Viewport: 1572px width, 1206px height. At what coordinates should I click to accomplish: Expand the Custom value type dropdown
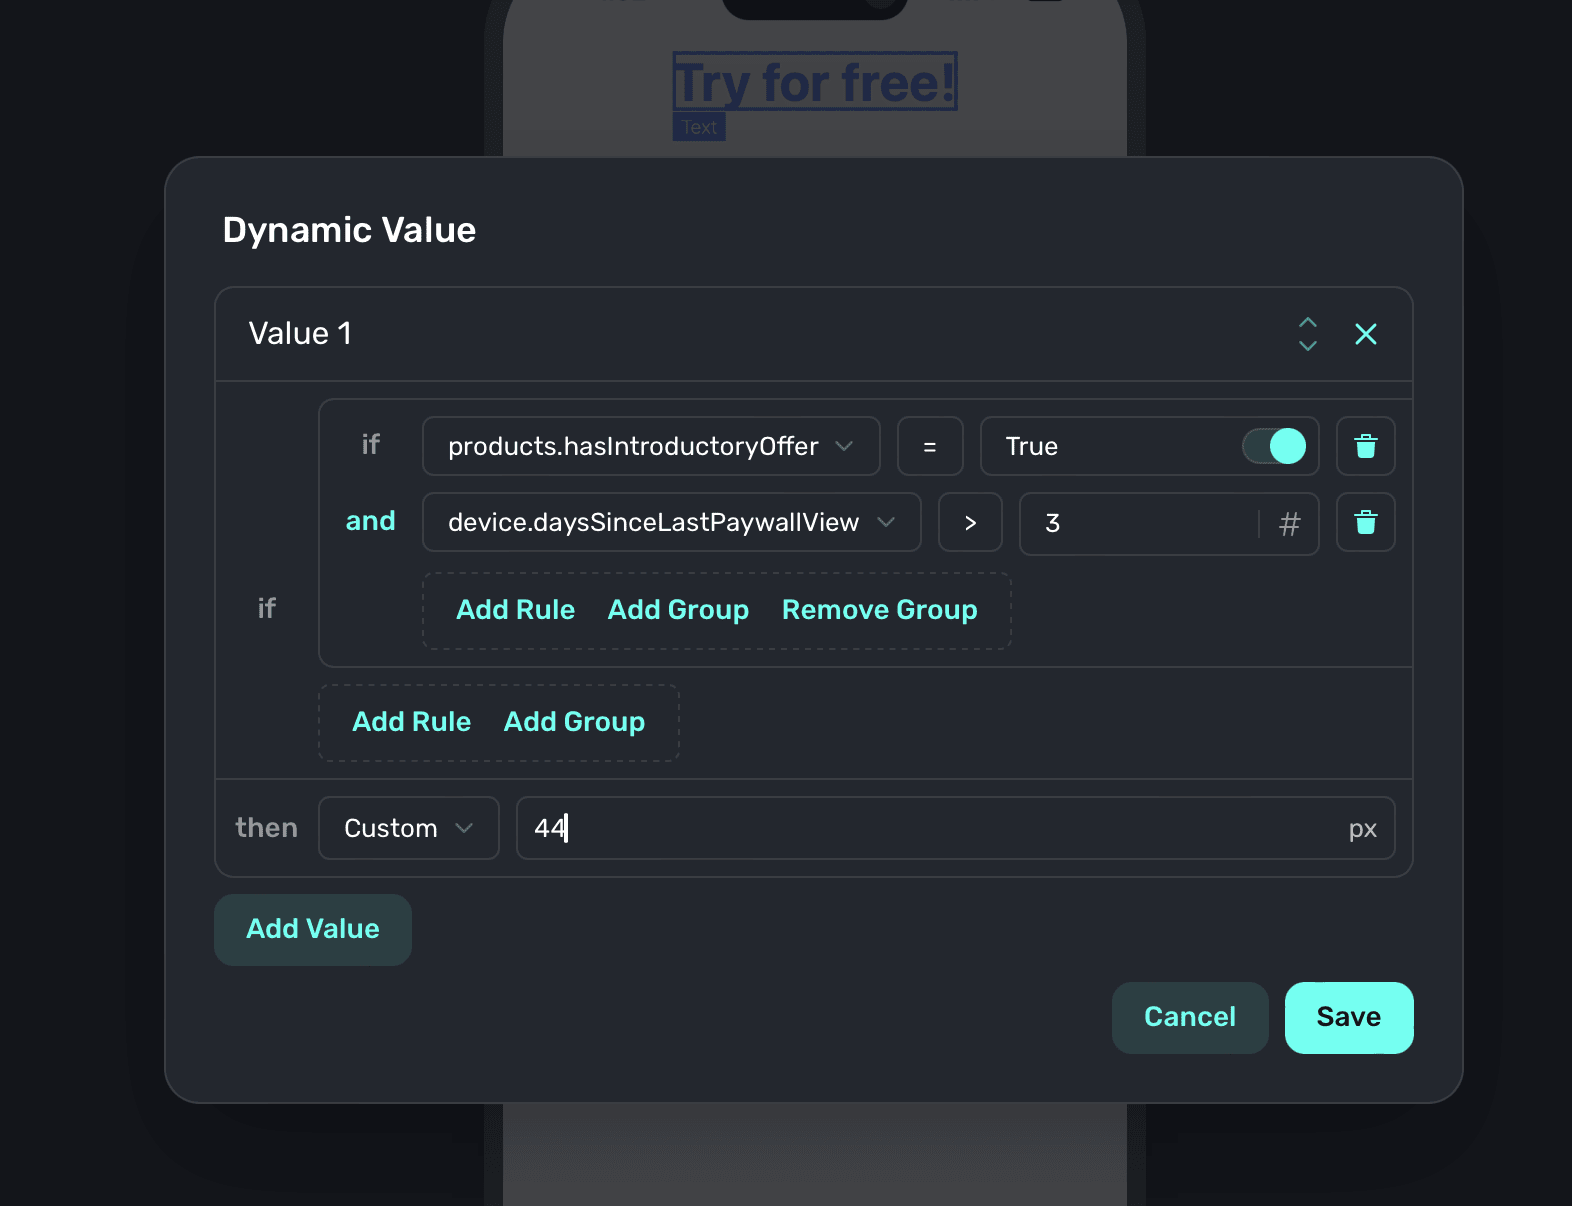(408, 828)
